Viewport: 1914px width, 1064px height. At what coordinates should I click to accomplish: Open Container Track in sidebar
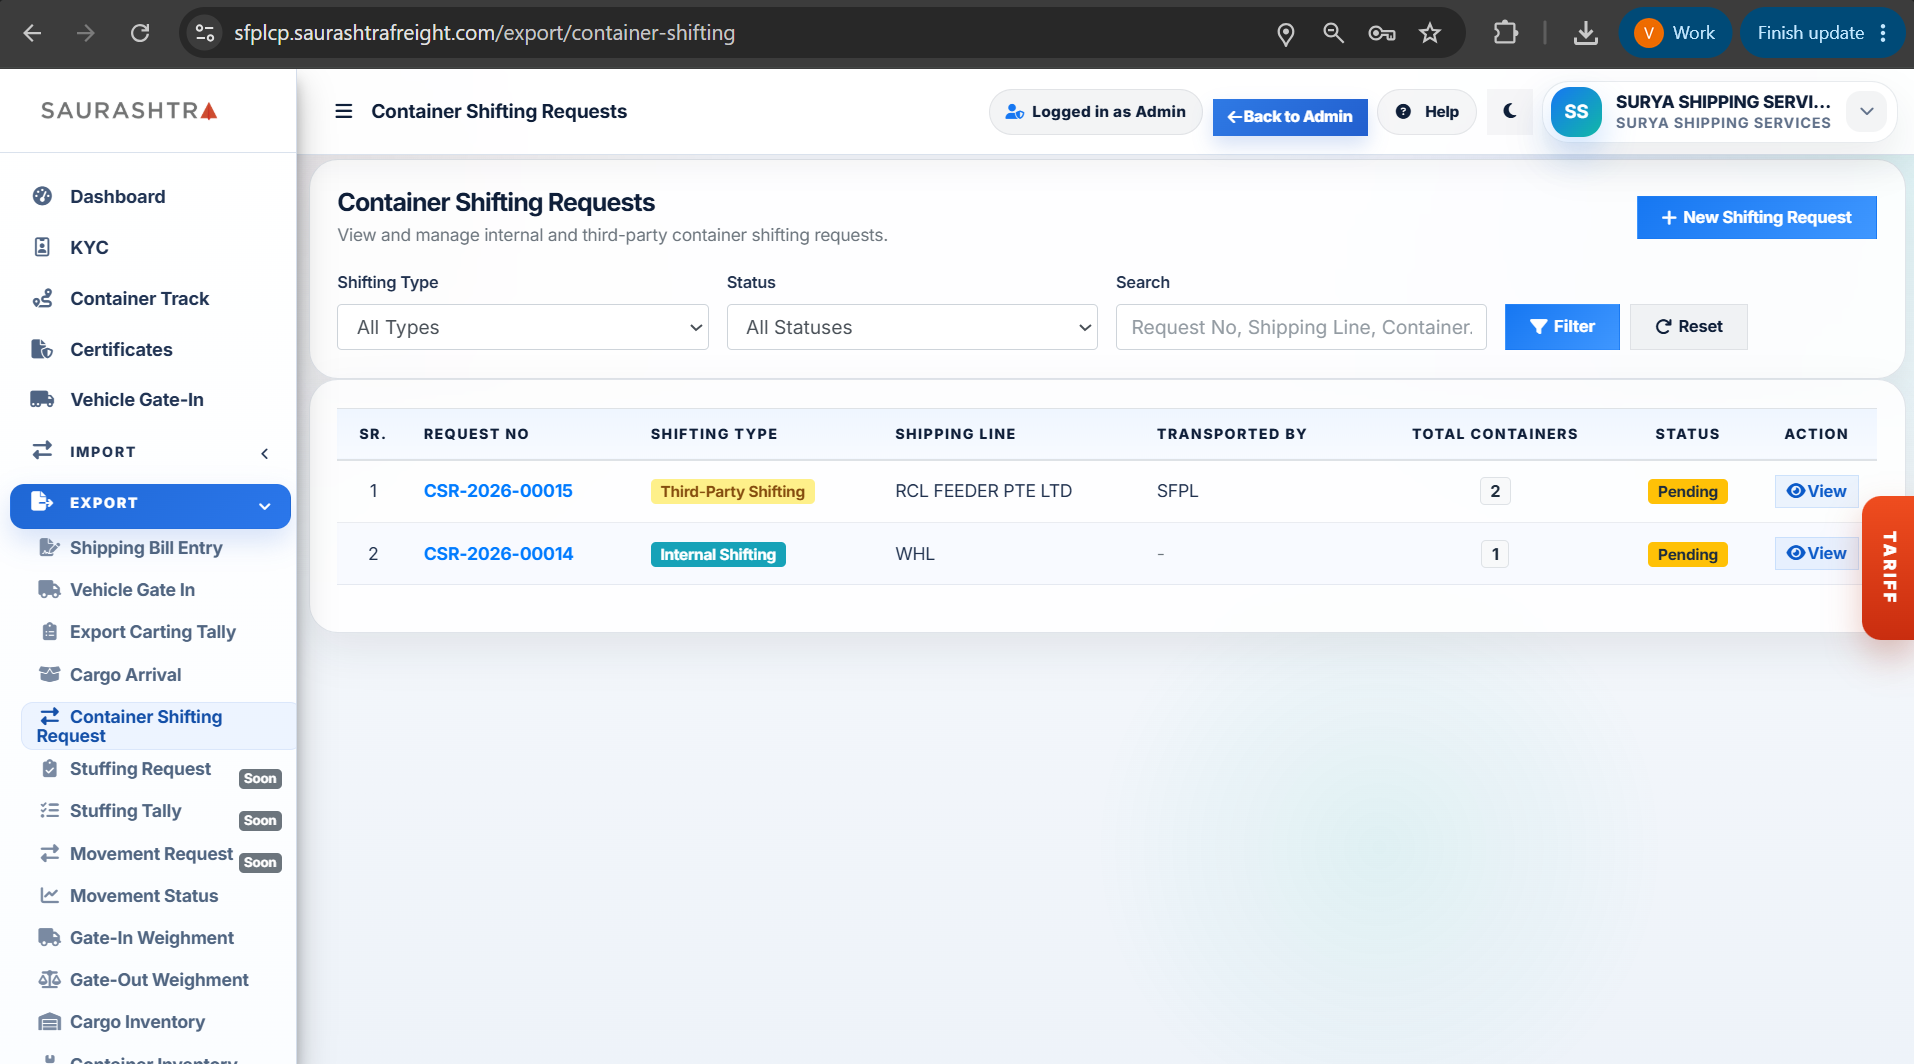139,298
